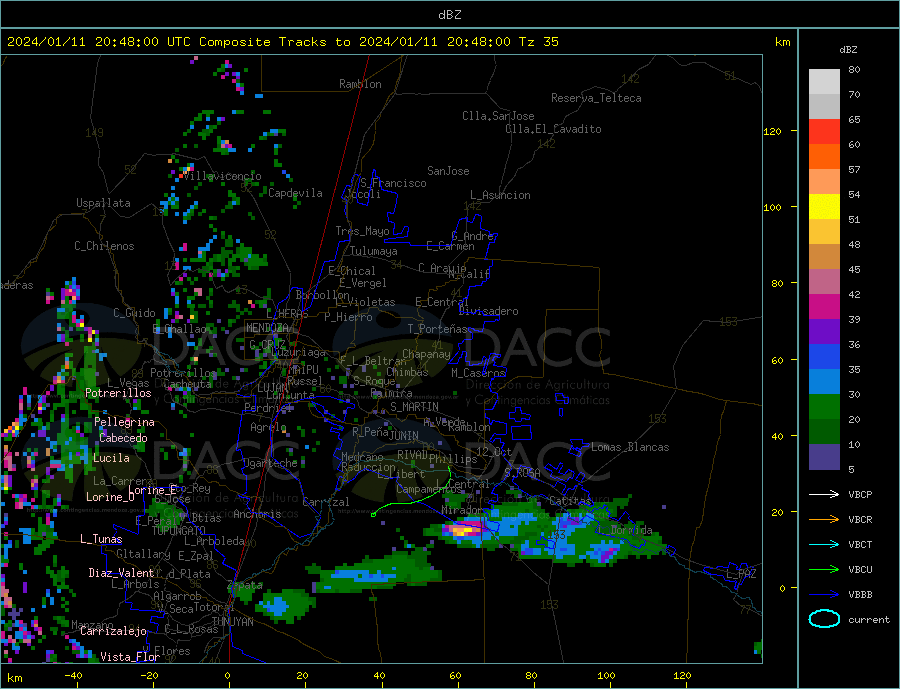
Task: Pick the dusty pink swatch between 45 and 42
Action: (824, 282)
